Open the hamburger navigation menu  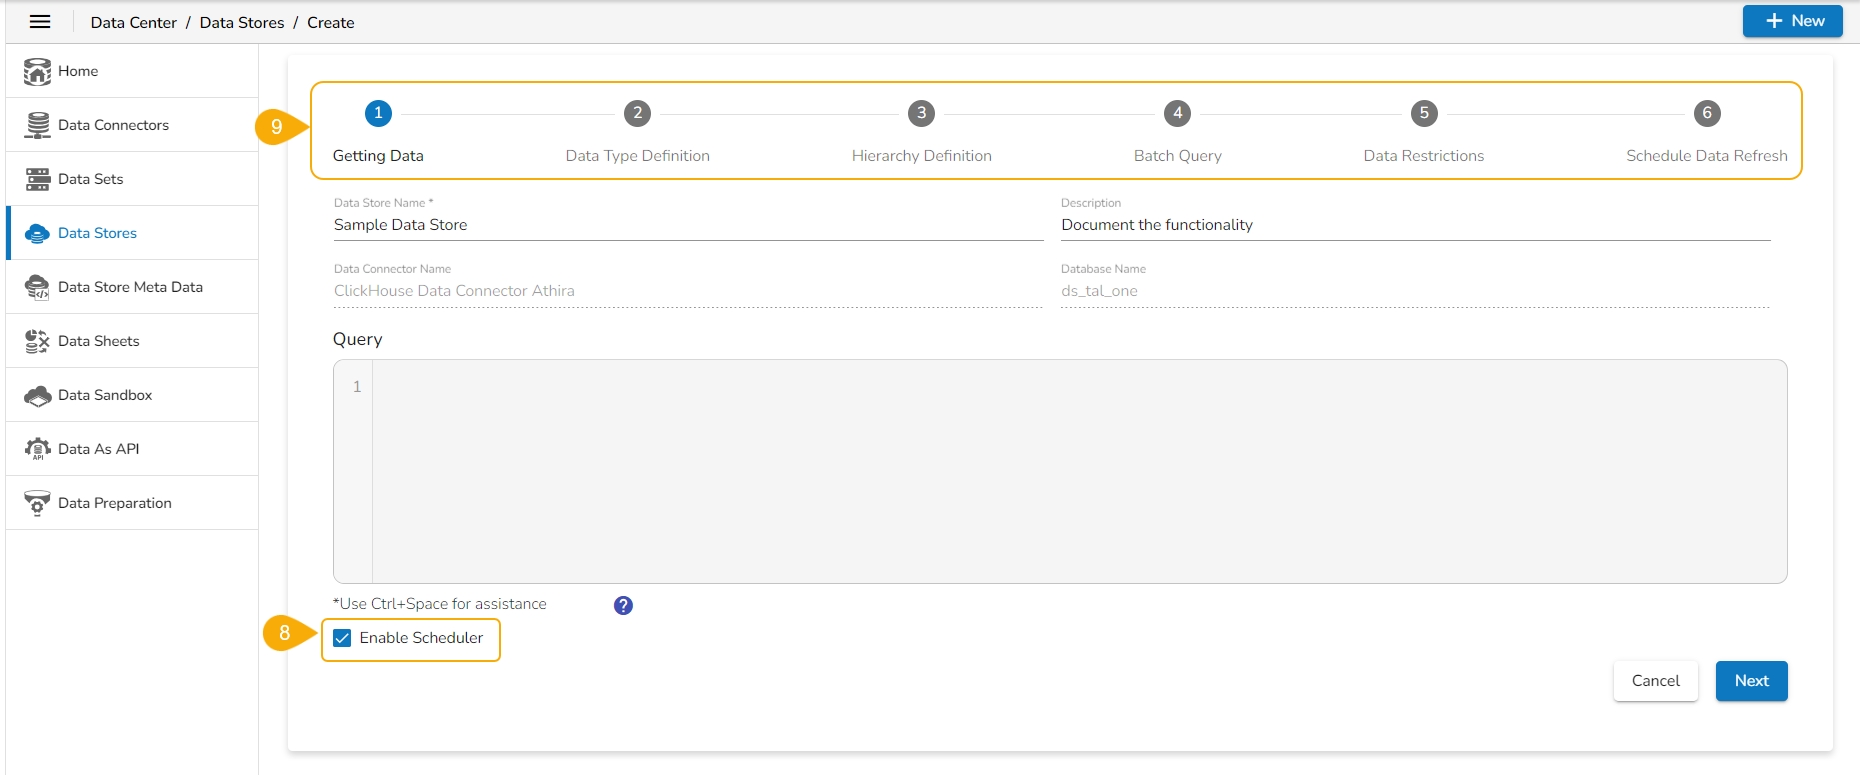point(40,22)
